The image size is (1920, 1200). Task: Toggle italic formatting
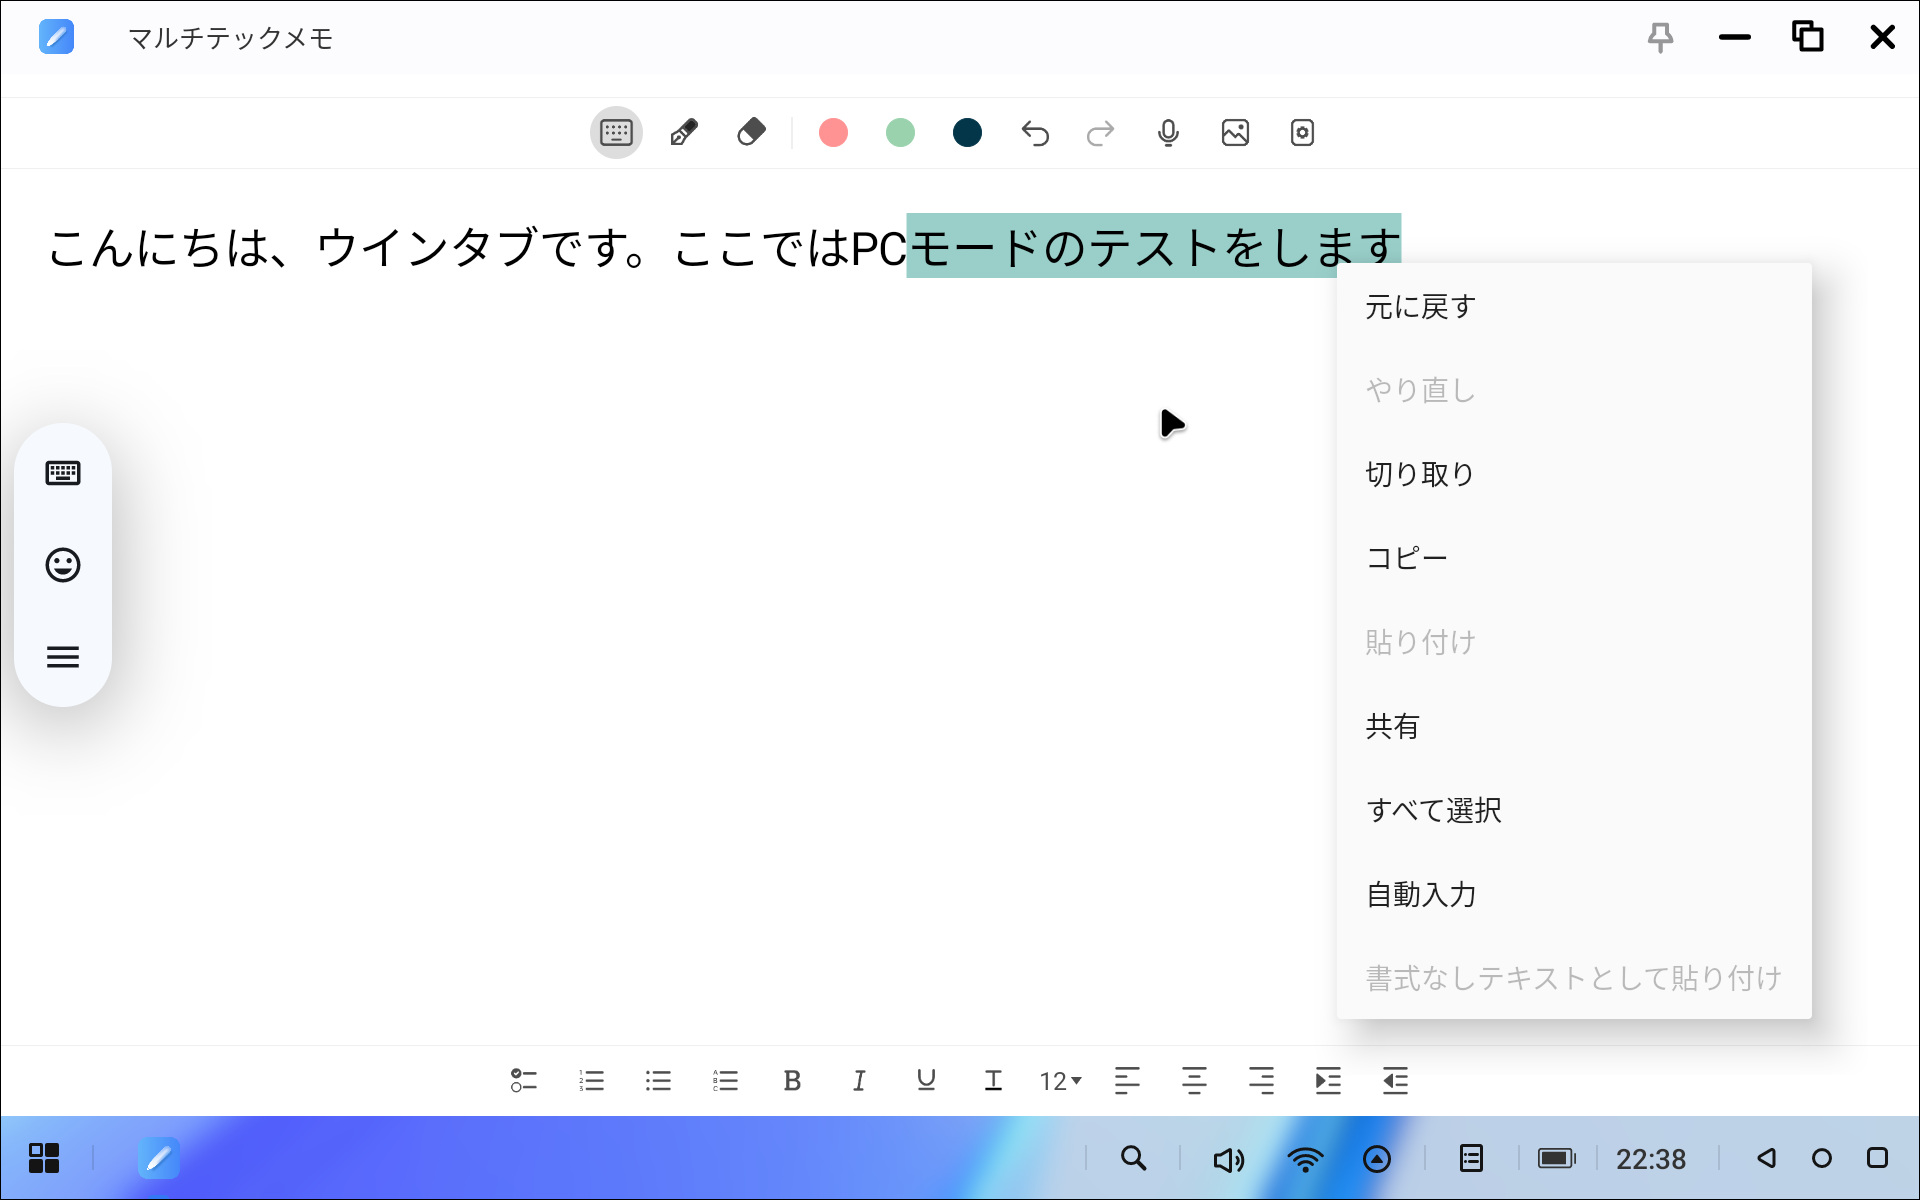tap(859, 1081)
